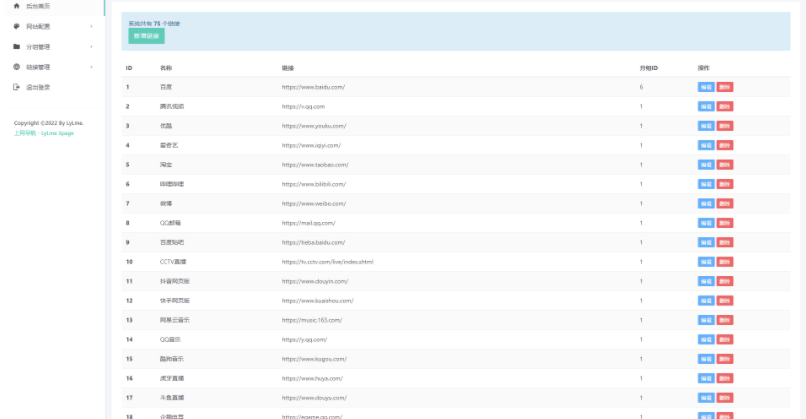The image size is (806, 419).
Task: Click the home icon beside 后台首页
Action: coord(16,6)
